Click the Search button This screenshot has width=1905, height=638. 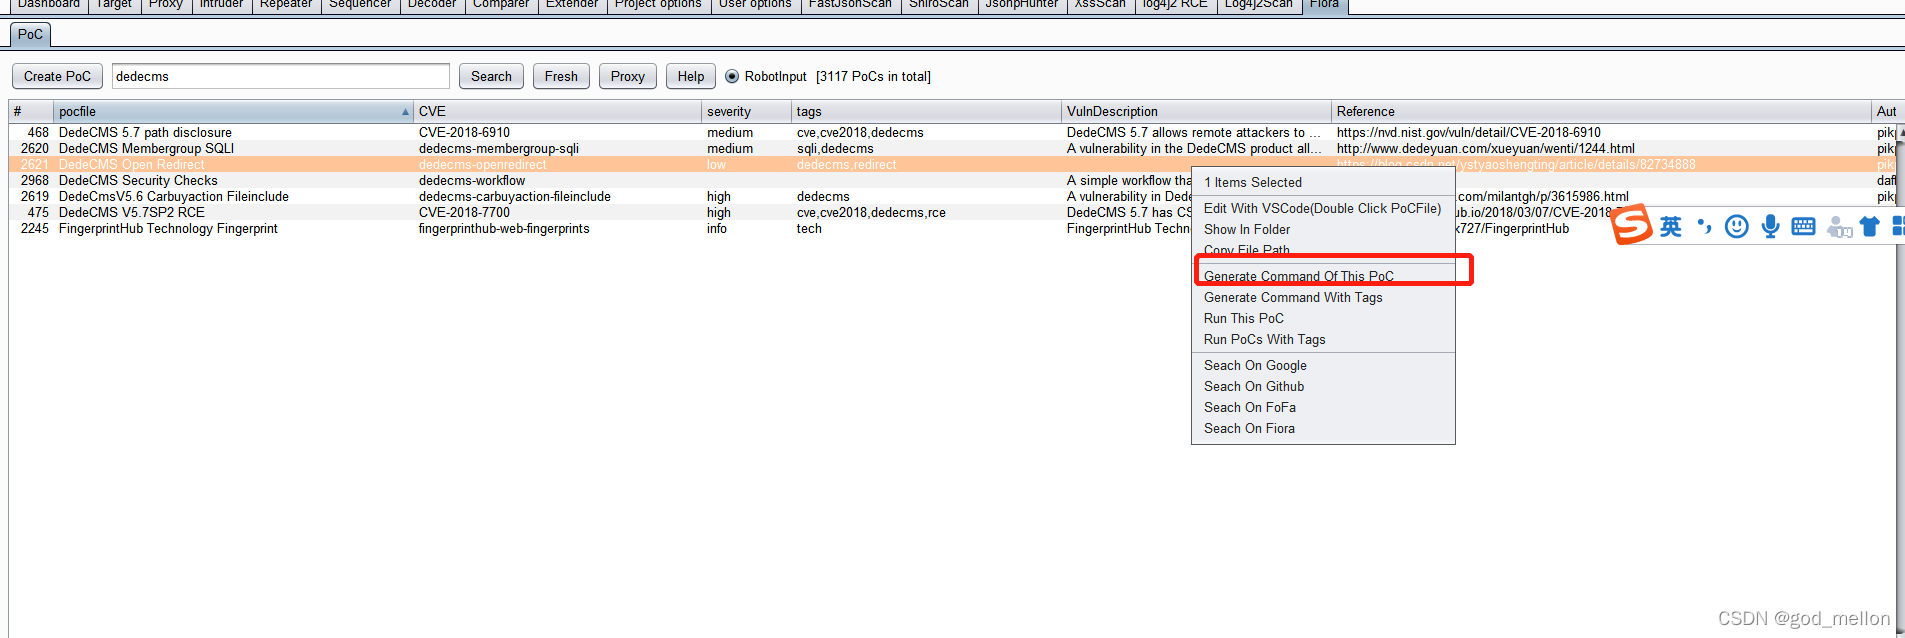[x=491, y=76]
